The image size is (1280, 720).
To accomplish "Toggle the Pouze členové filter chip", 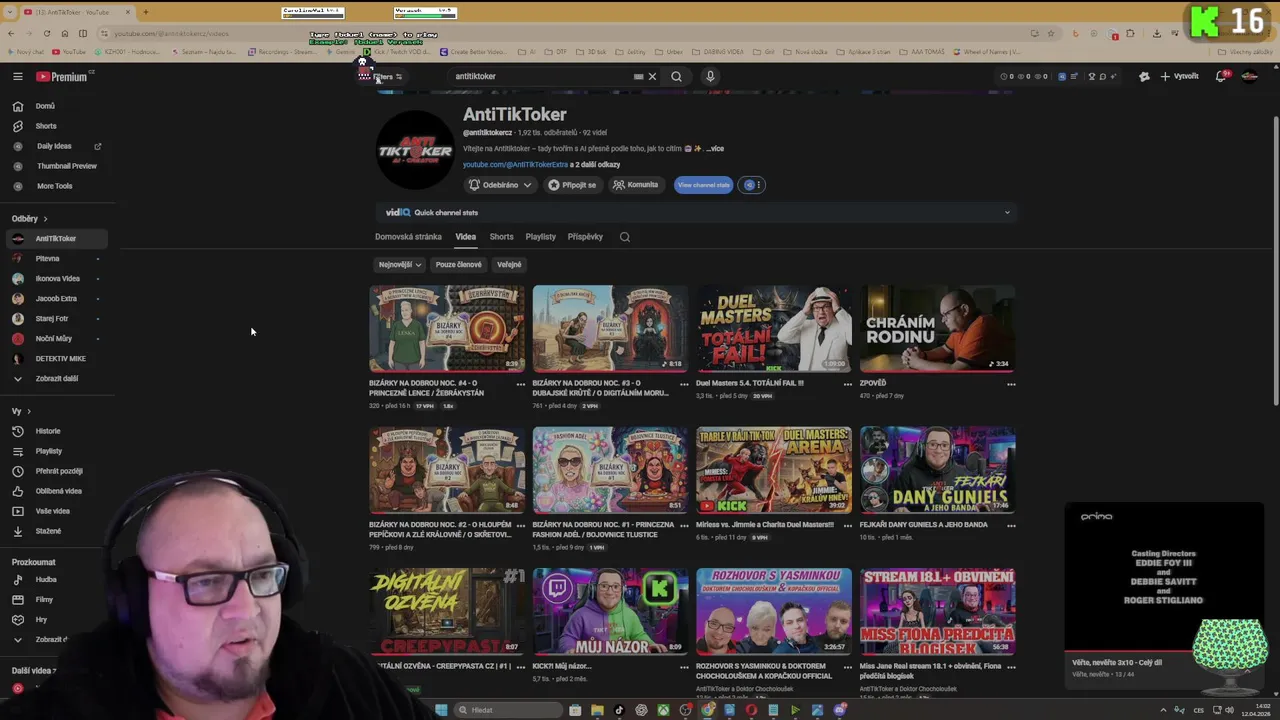I will tap(459, 265).
